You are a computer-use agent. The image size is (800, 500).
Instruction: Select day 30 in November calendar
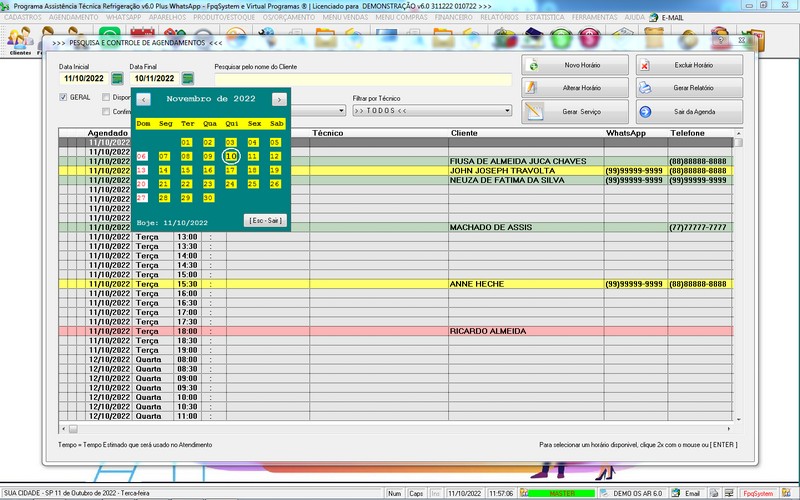tap(208, 198)
